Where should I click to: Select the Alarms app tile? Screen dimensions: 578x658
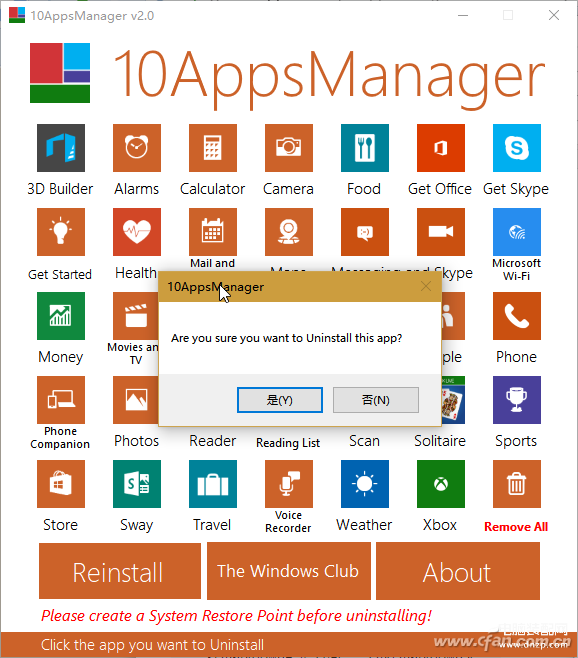pos(137,148)
